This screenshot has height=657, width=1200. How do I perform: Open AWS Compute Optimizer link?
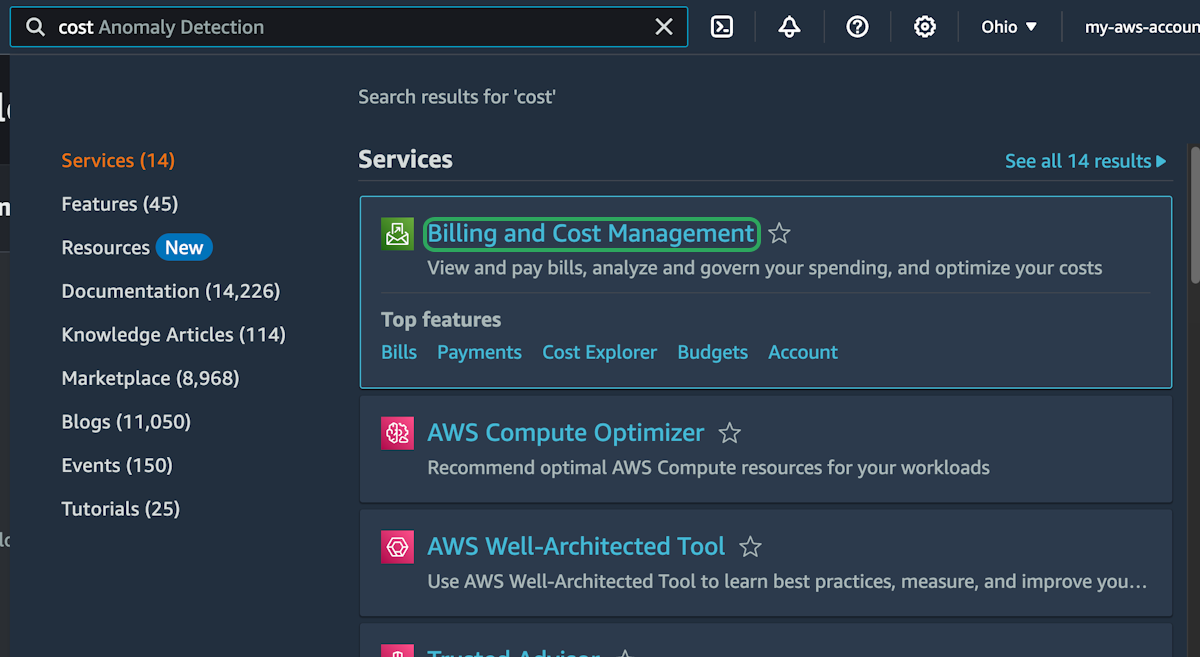pyautogui.click(x=566, y=433)
